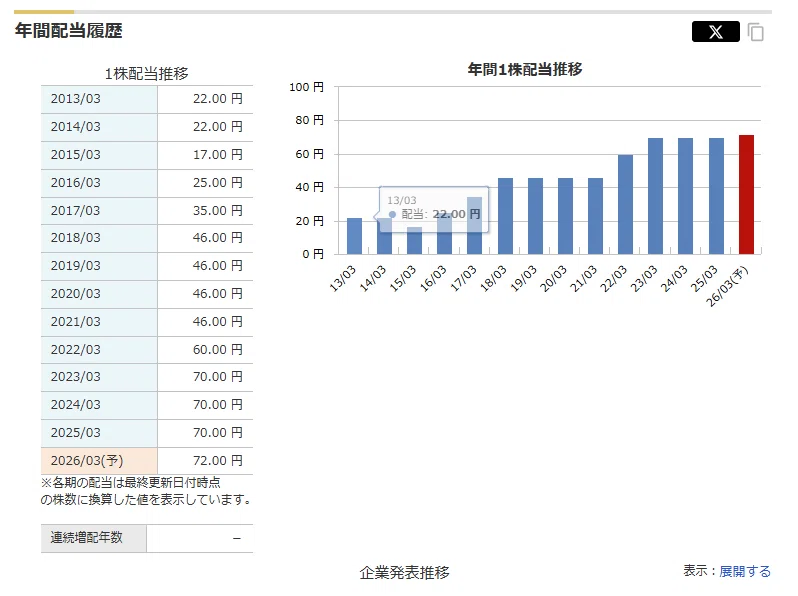This screenshot has height=596, width=798.
Task: Click the 23/03 chart bar
Action: pos(655,196)
